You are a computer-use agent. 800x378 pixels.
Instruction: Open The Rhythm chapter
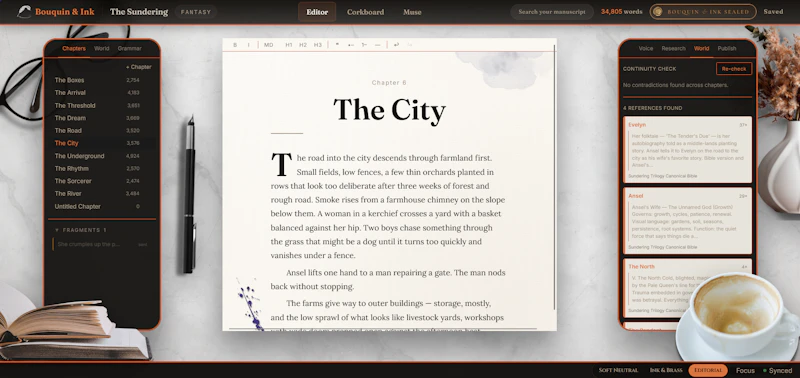tap(97, 168)
